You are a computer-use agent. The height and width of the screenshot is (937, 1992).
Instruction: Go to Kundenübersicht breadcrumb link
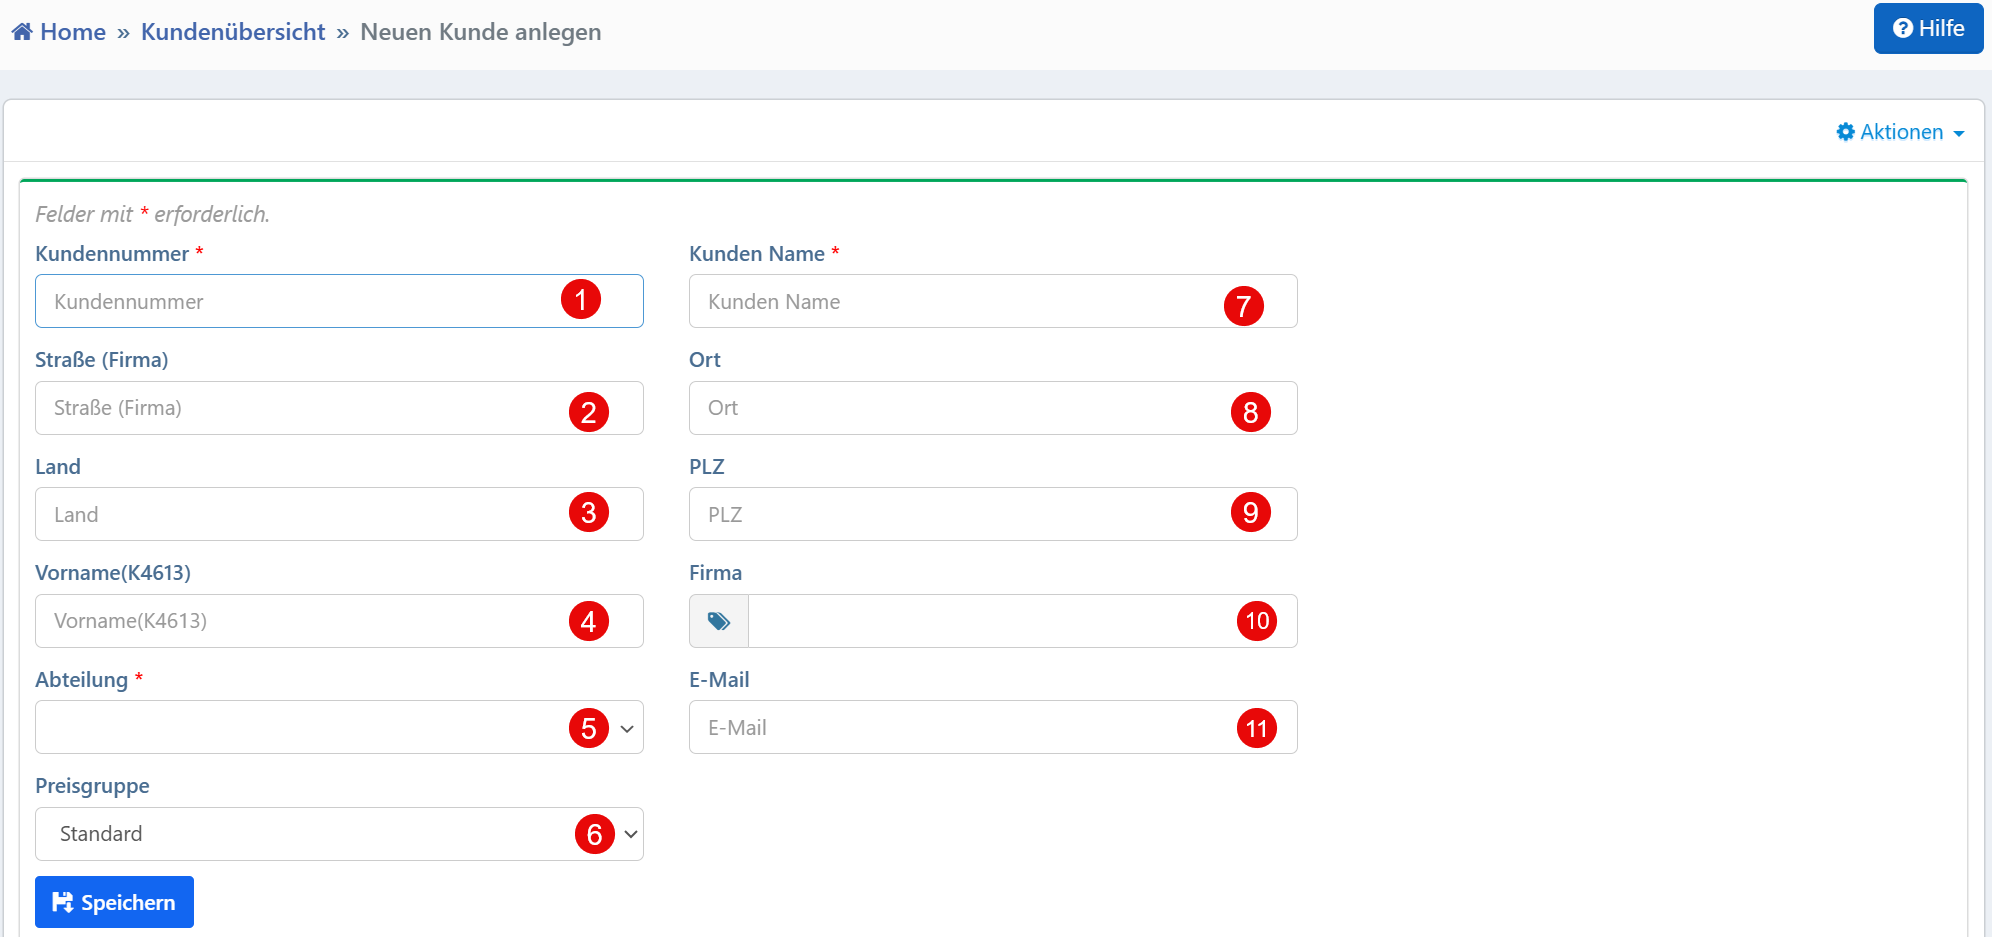coord(233,32)
